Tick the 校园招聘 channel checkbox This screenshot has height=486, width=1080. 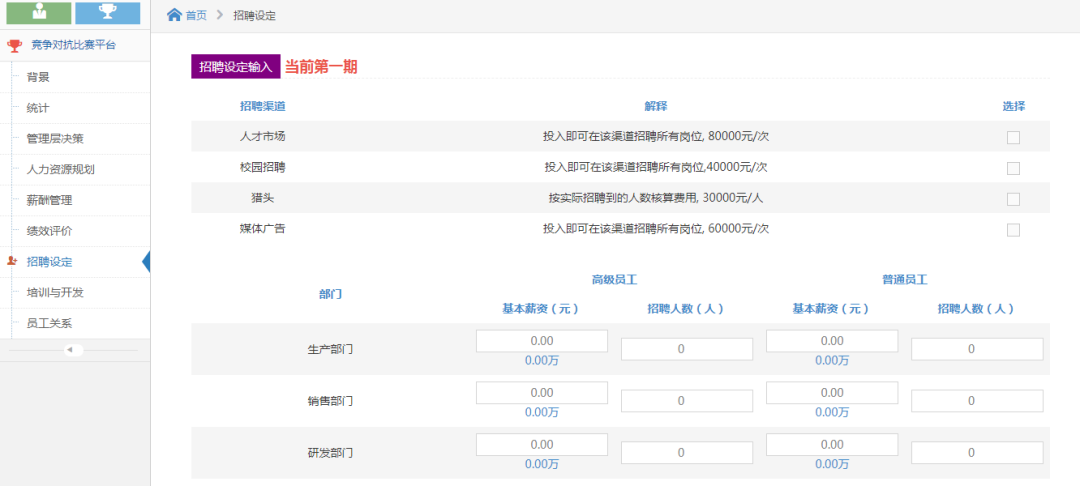click(x=1013, y=168)
